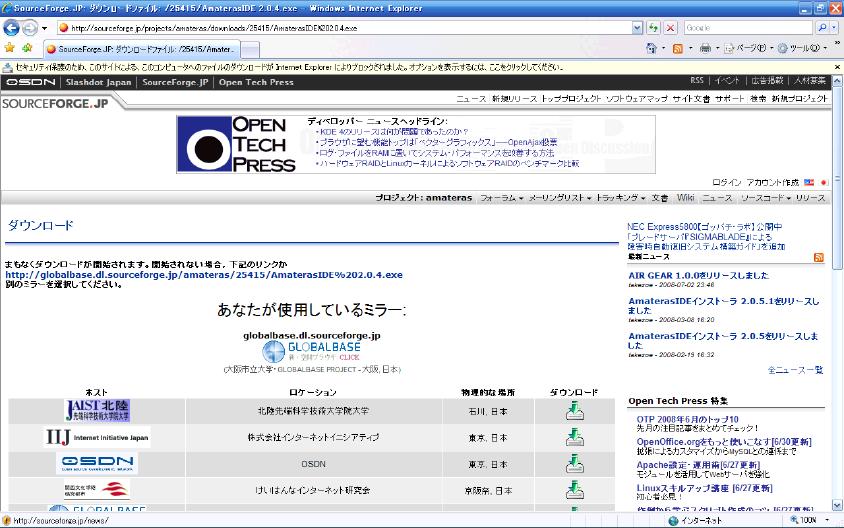This screenshot has width=844, height=528.
Task: Open the recent pages dropdown arrow
Action: [45, 28]
